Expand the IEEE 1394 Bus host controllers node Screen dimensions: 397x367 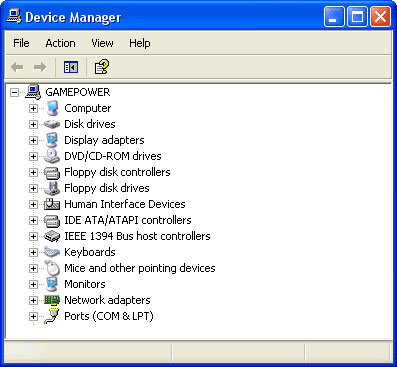click(33, 236)
